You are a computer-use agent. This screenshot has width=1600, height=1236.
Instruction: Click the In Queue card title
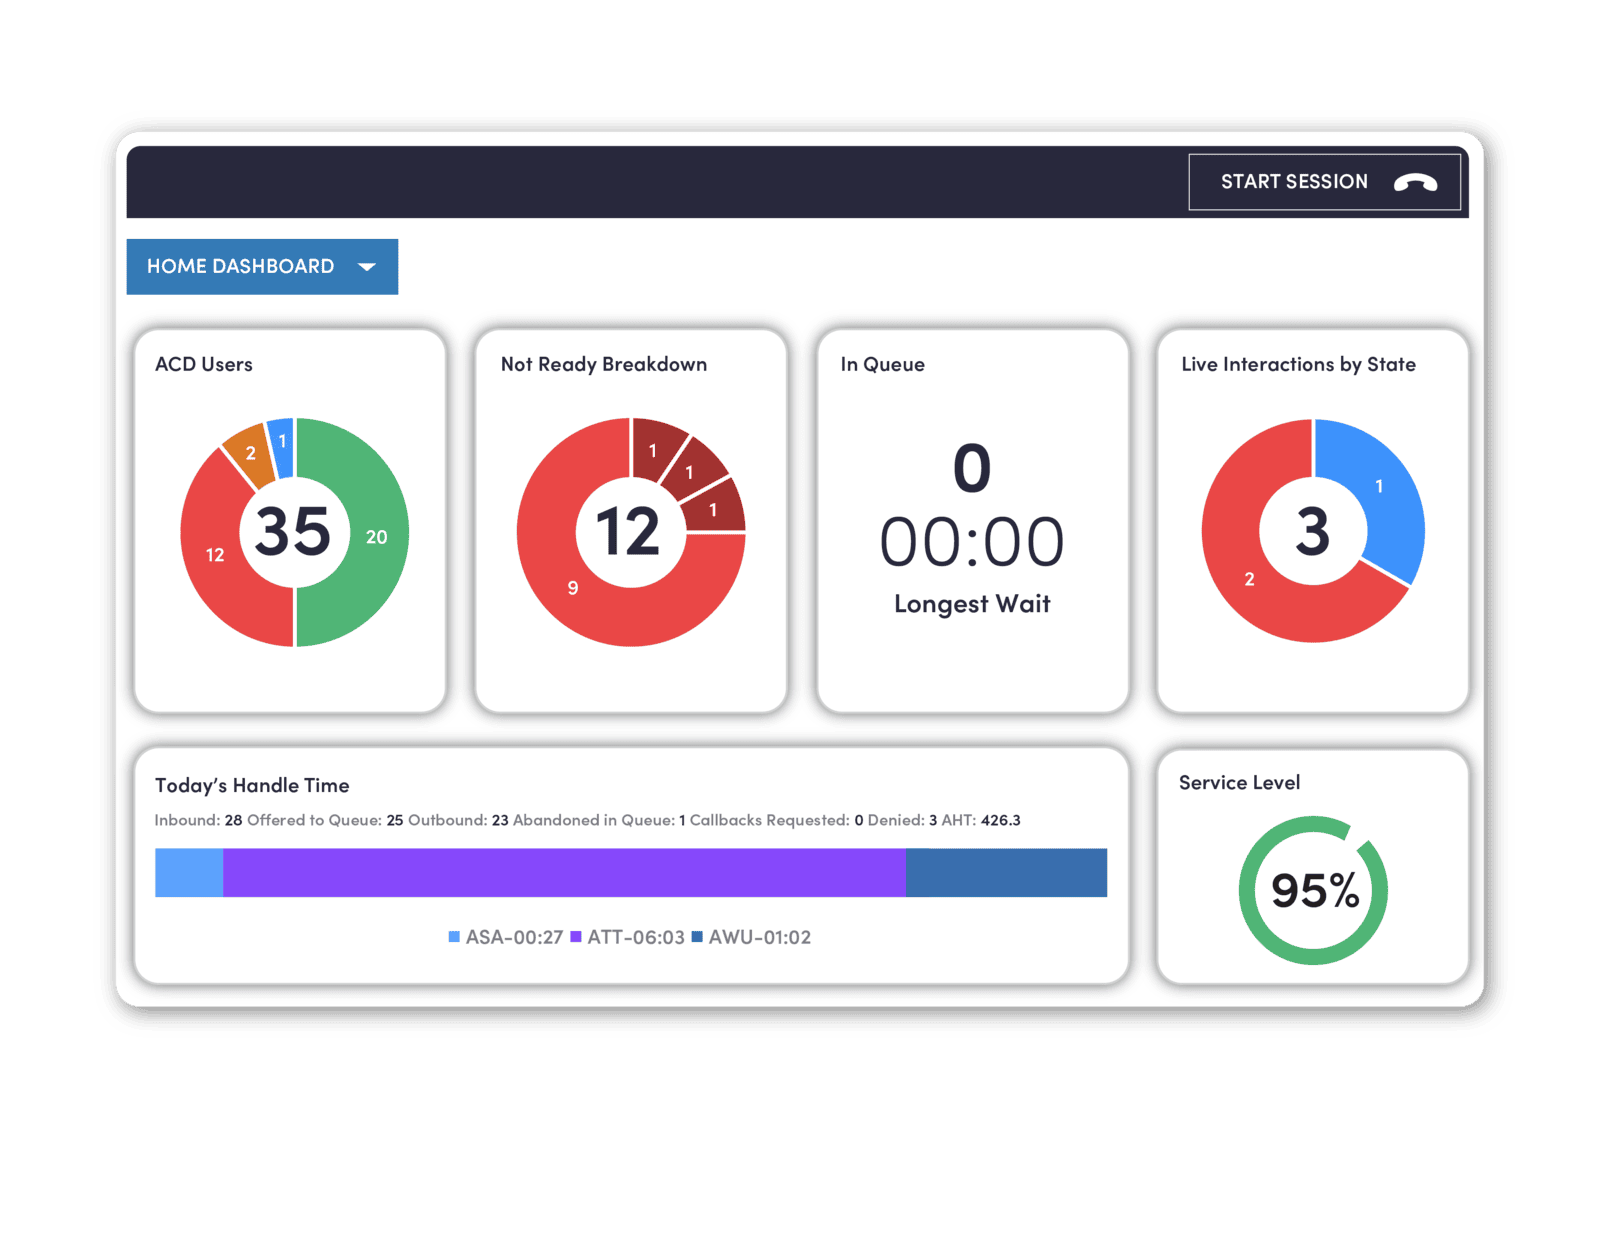882,364
